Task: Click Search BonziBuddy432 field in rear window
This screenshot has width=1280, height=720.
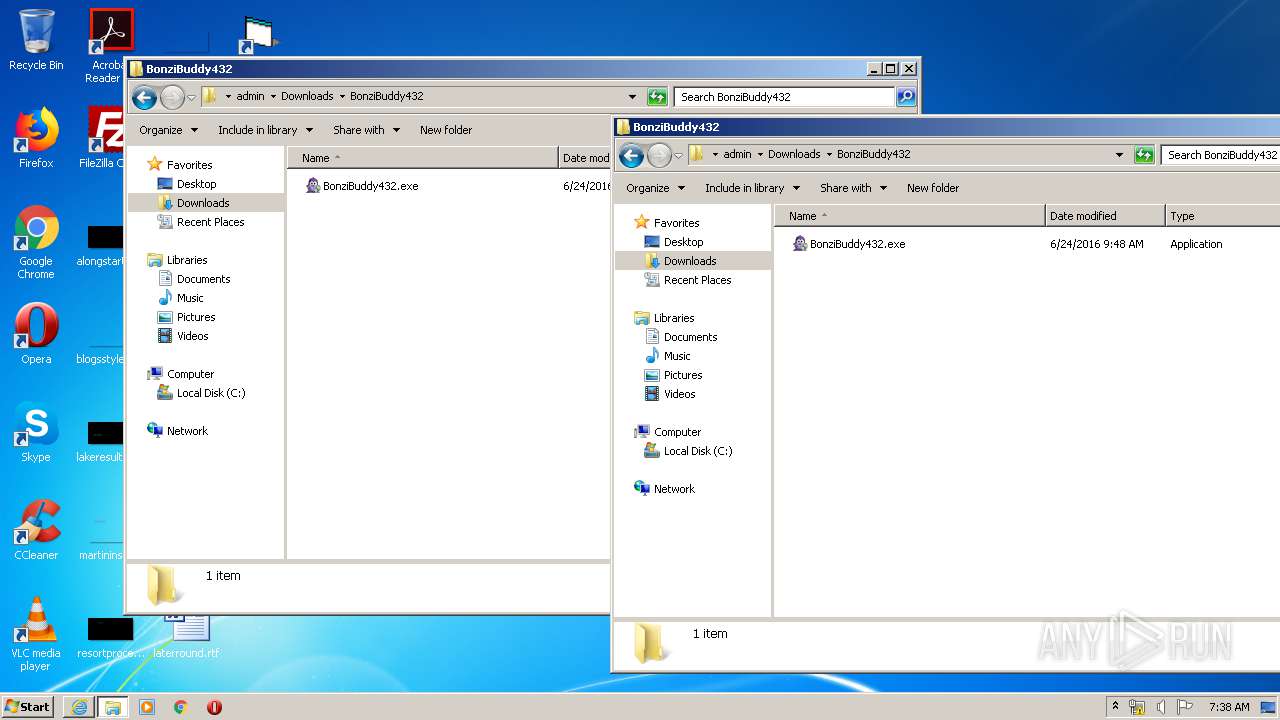Action: [784, 97]
